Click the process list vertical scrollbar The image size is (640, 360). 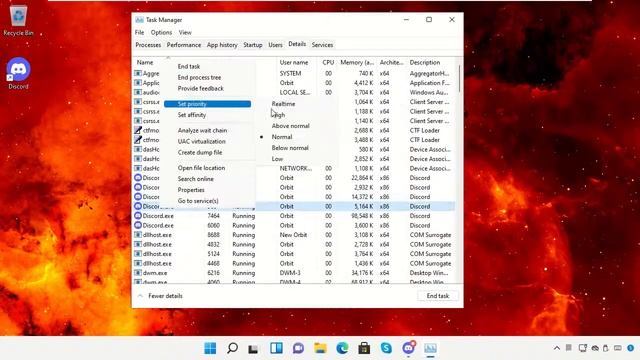(x=460, y=78)
